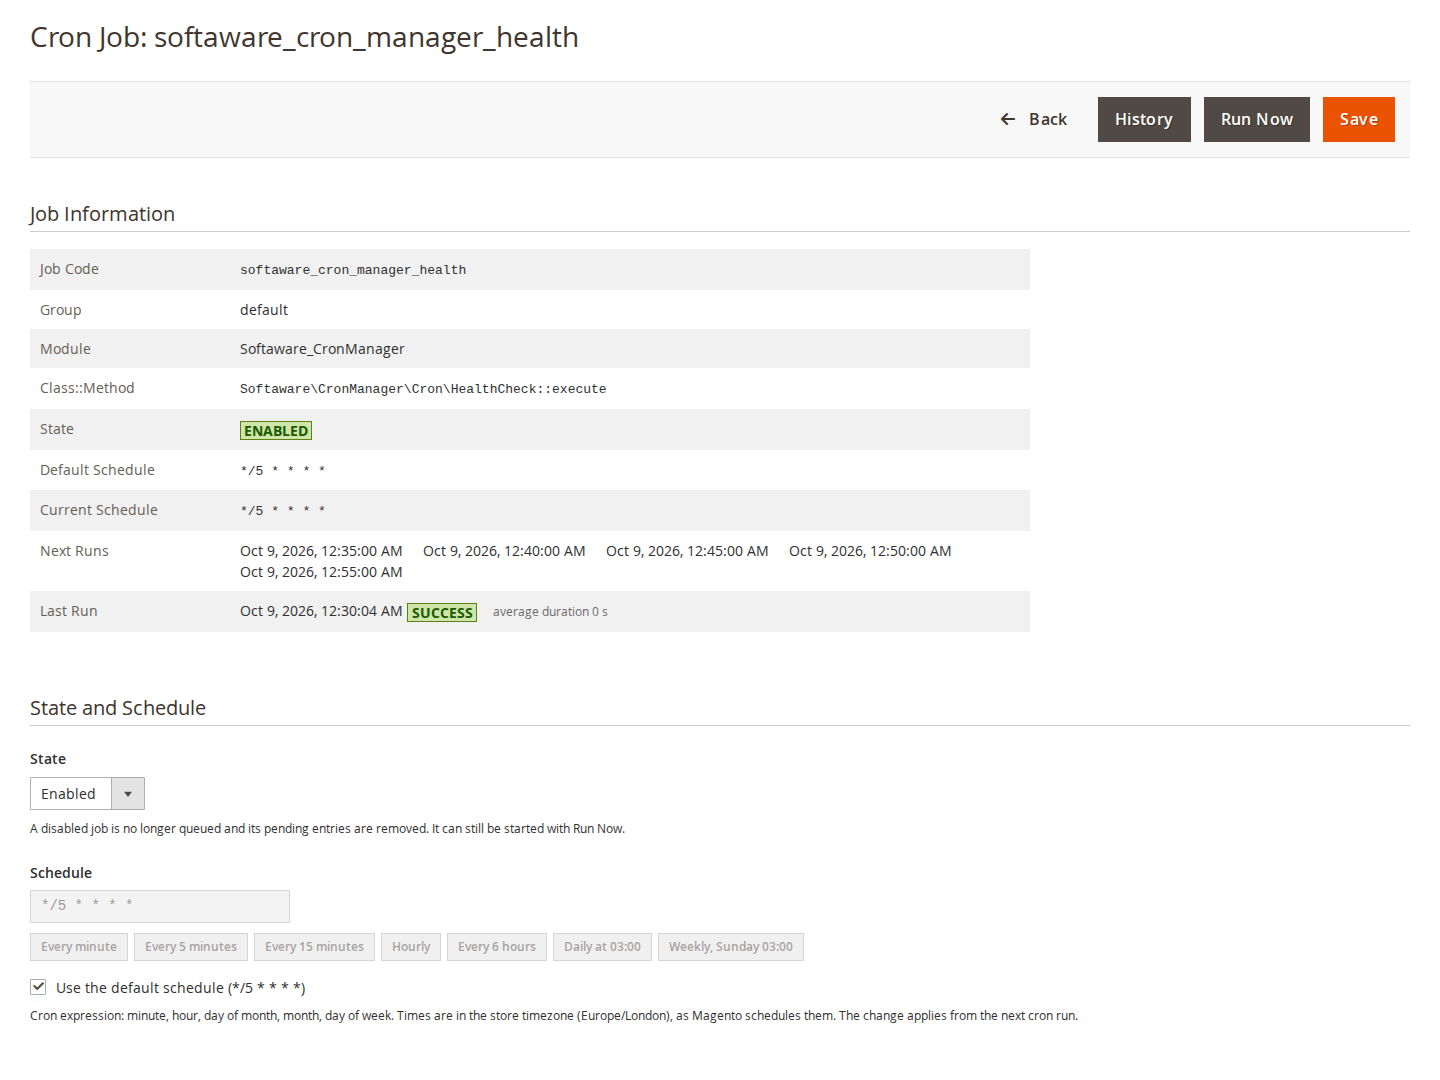Choose the Daily at 03:00 preset
The width and height of the screenshot is (1440, 1080).
coord(602,947)
